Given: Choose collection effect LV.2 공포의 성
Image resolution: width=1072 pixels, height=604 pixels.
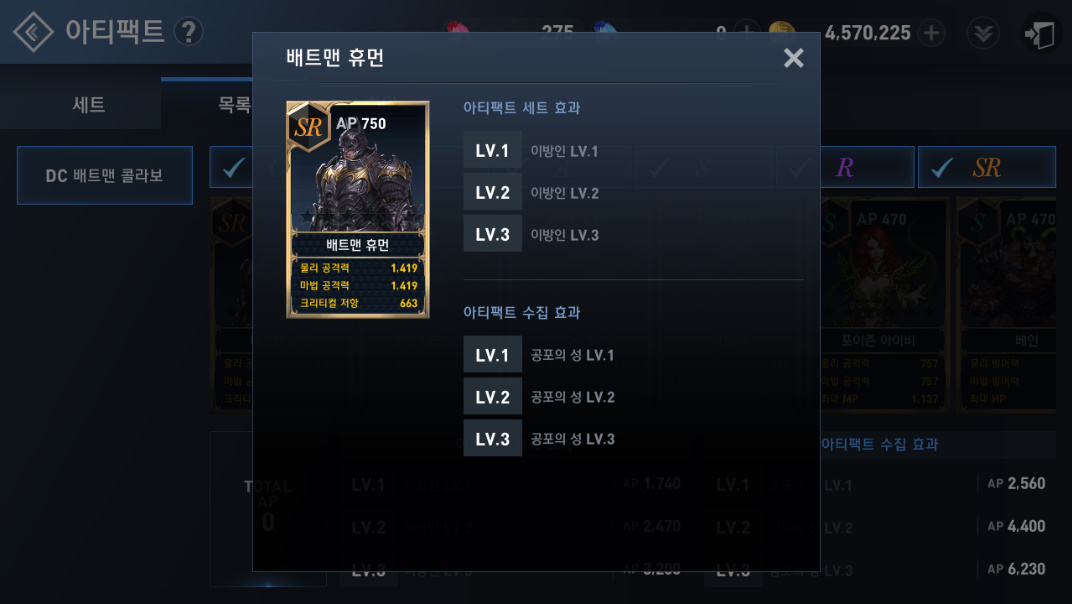Looking at the screenshot, I should [x=633, y=397].
